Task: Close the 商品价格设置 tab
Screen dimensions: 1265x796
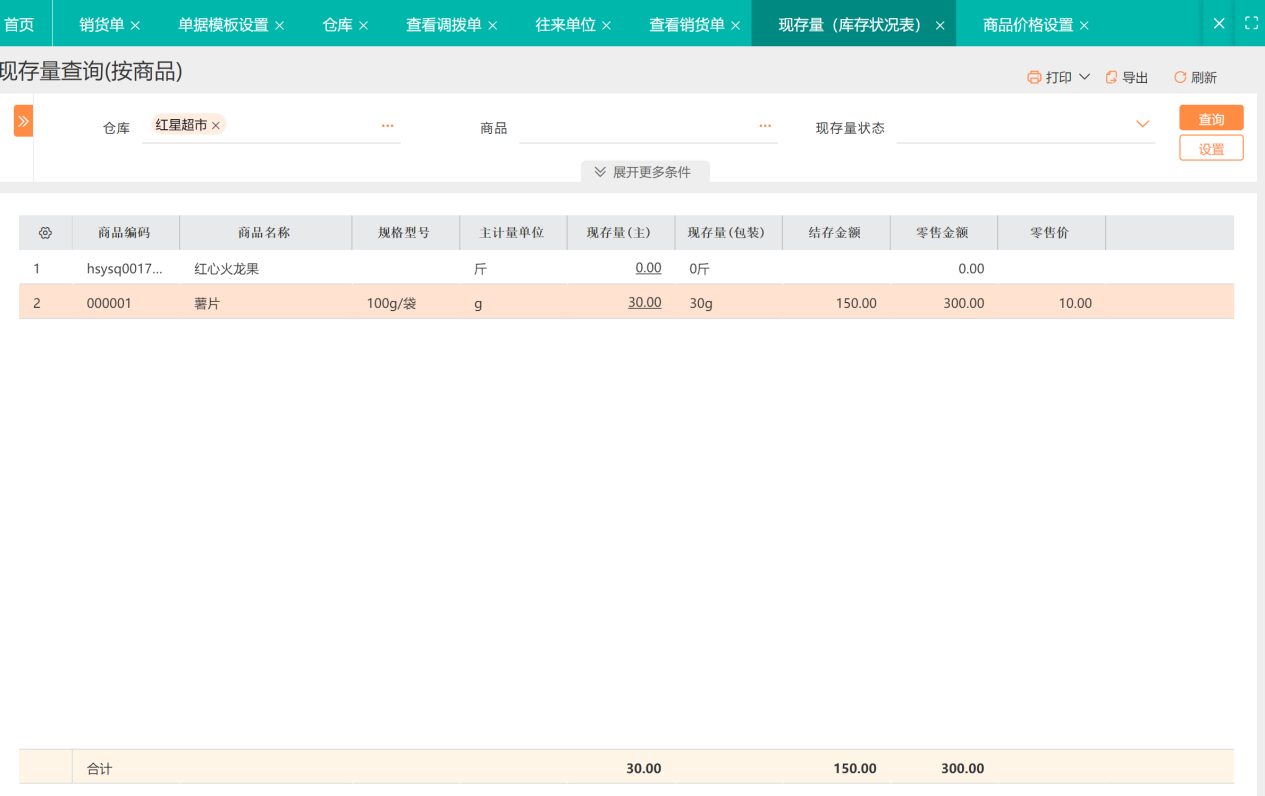Action: pos(1084,25)
